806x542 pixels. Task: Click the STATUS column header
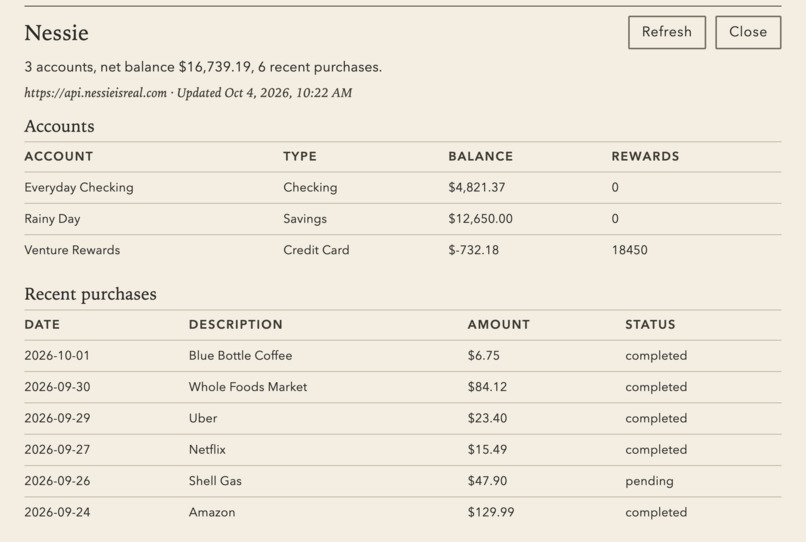[x=650, y=324]
